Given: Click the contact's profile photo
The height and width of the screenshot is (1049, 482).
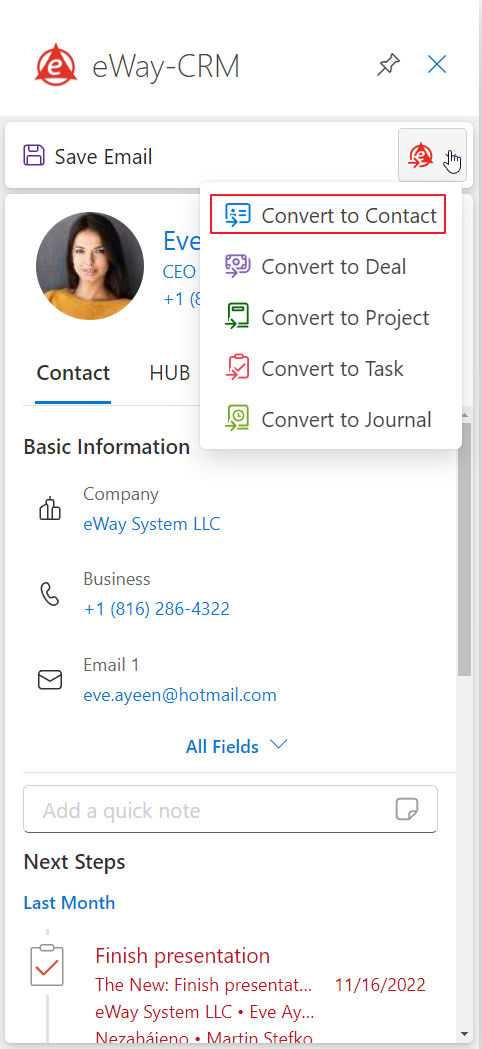Looking at the screenshot, I should coord(90,266).
